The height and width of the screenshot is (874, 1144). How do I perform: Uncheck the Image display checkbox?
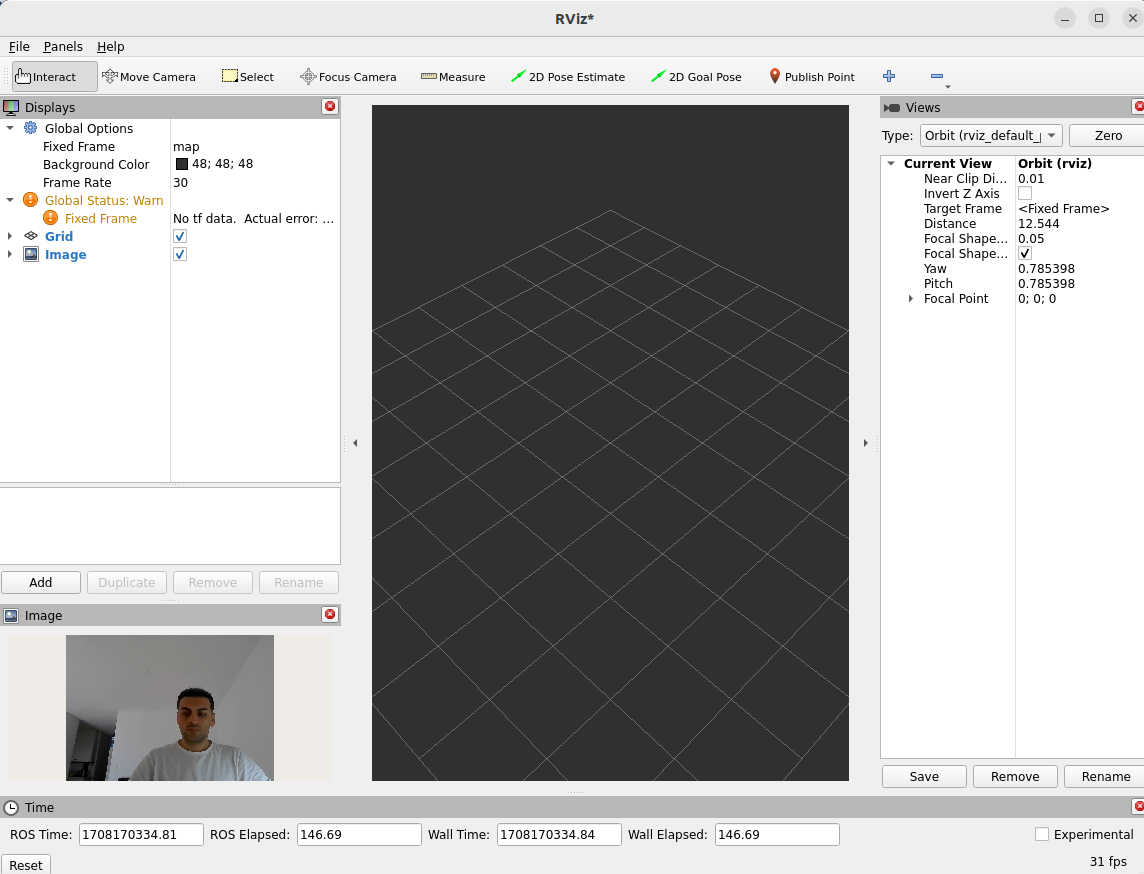(180, 255)
